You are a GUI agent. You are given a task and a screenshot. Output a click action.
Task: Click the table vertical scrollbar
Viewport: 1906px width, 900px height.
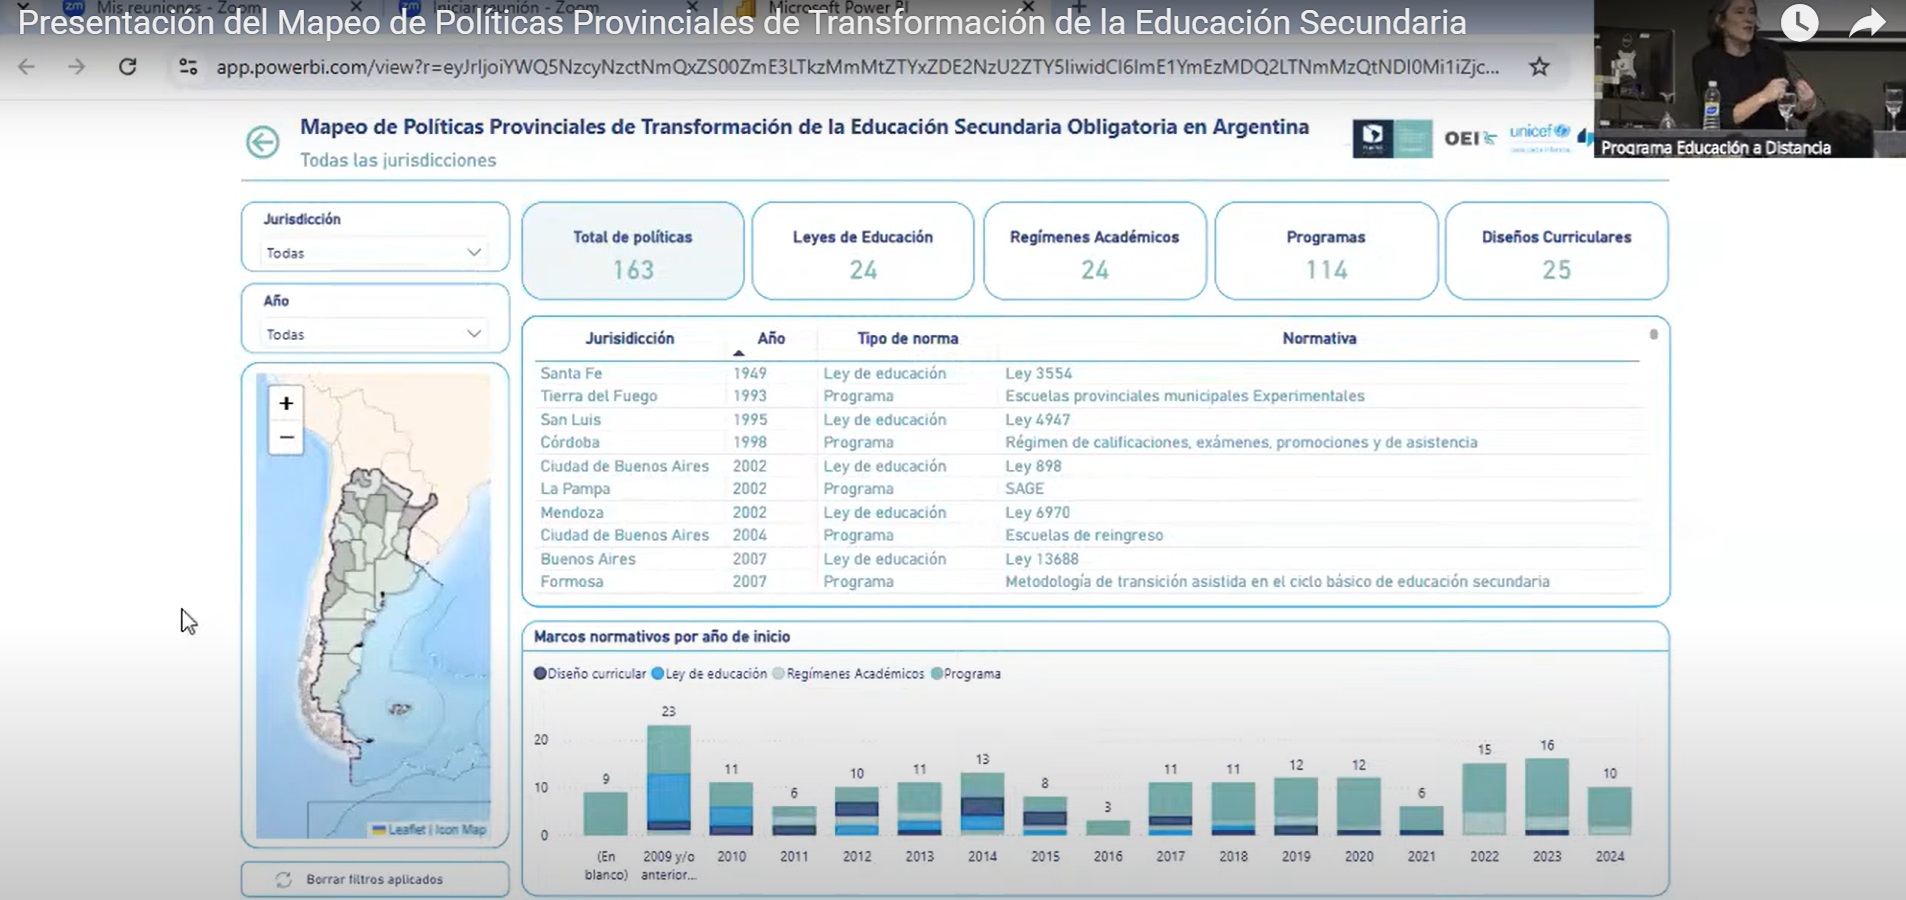tap(1654, 334)
